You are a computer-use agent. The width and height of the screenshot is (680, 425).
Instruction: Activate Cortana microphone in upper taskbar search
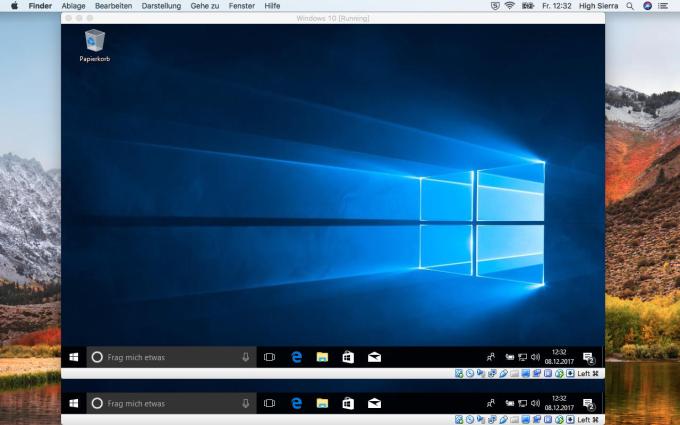(245, 357)
